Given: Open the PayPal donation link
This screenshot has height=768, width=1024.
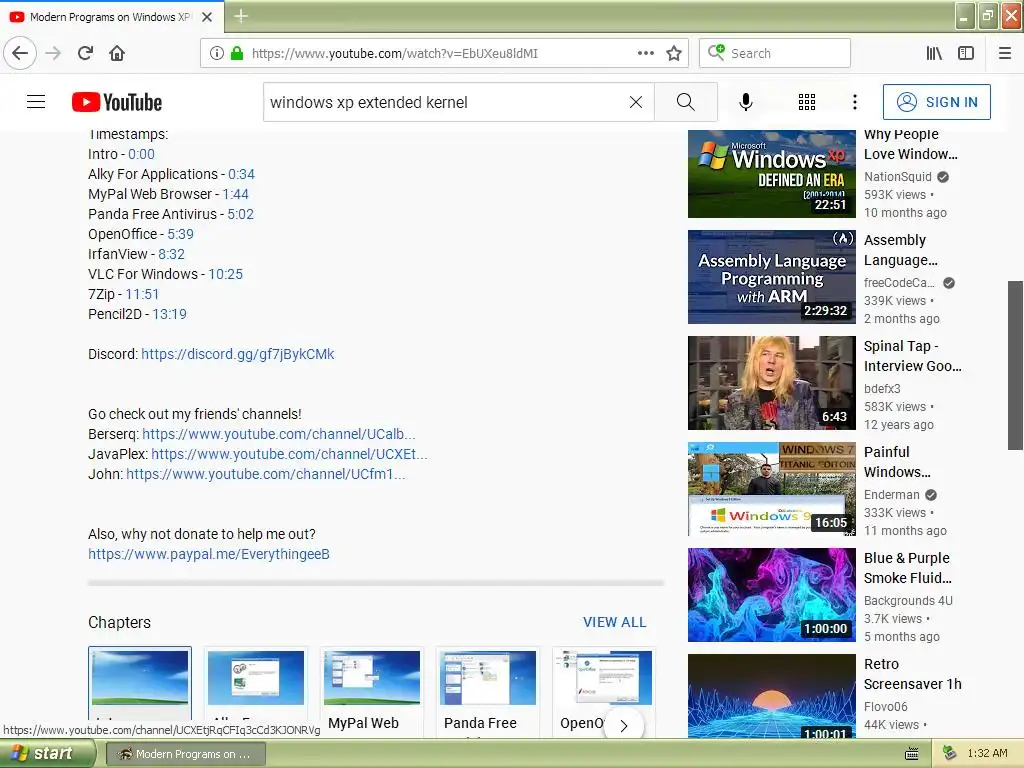Looking at the screenshot, I should click(x=209, y=554).
